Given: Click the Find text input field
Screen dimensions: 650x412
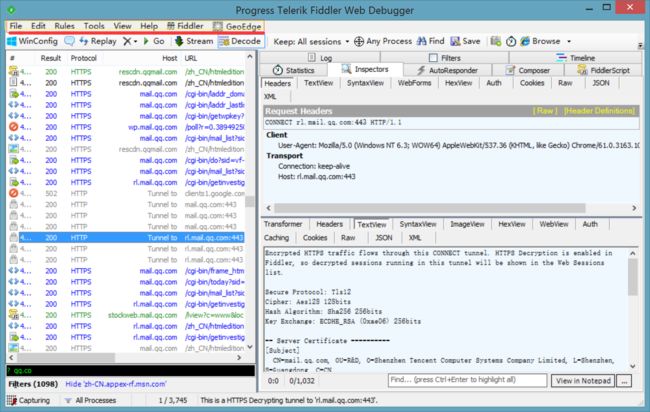Looking at the screenshot, I should coord(467,380).
